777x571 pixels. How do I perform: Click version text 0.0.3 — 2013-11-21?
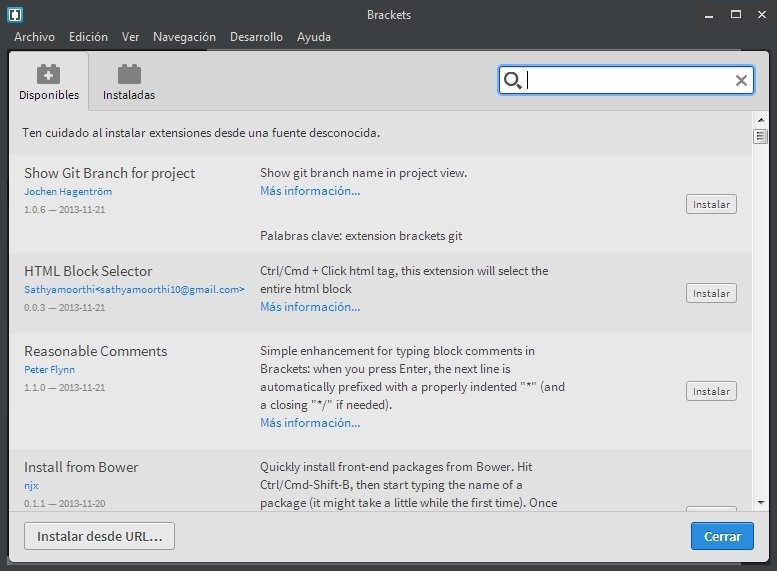coord(65,308)
